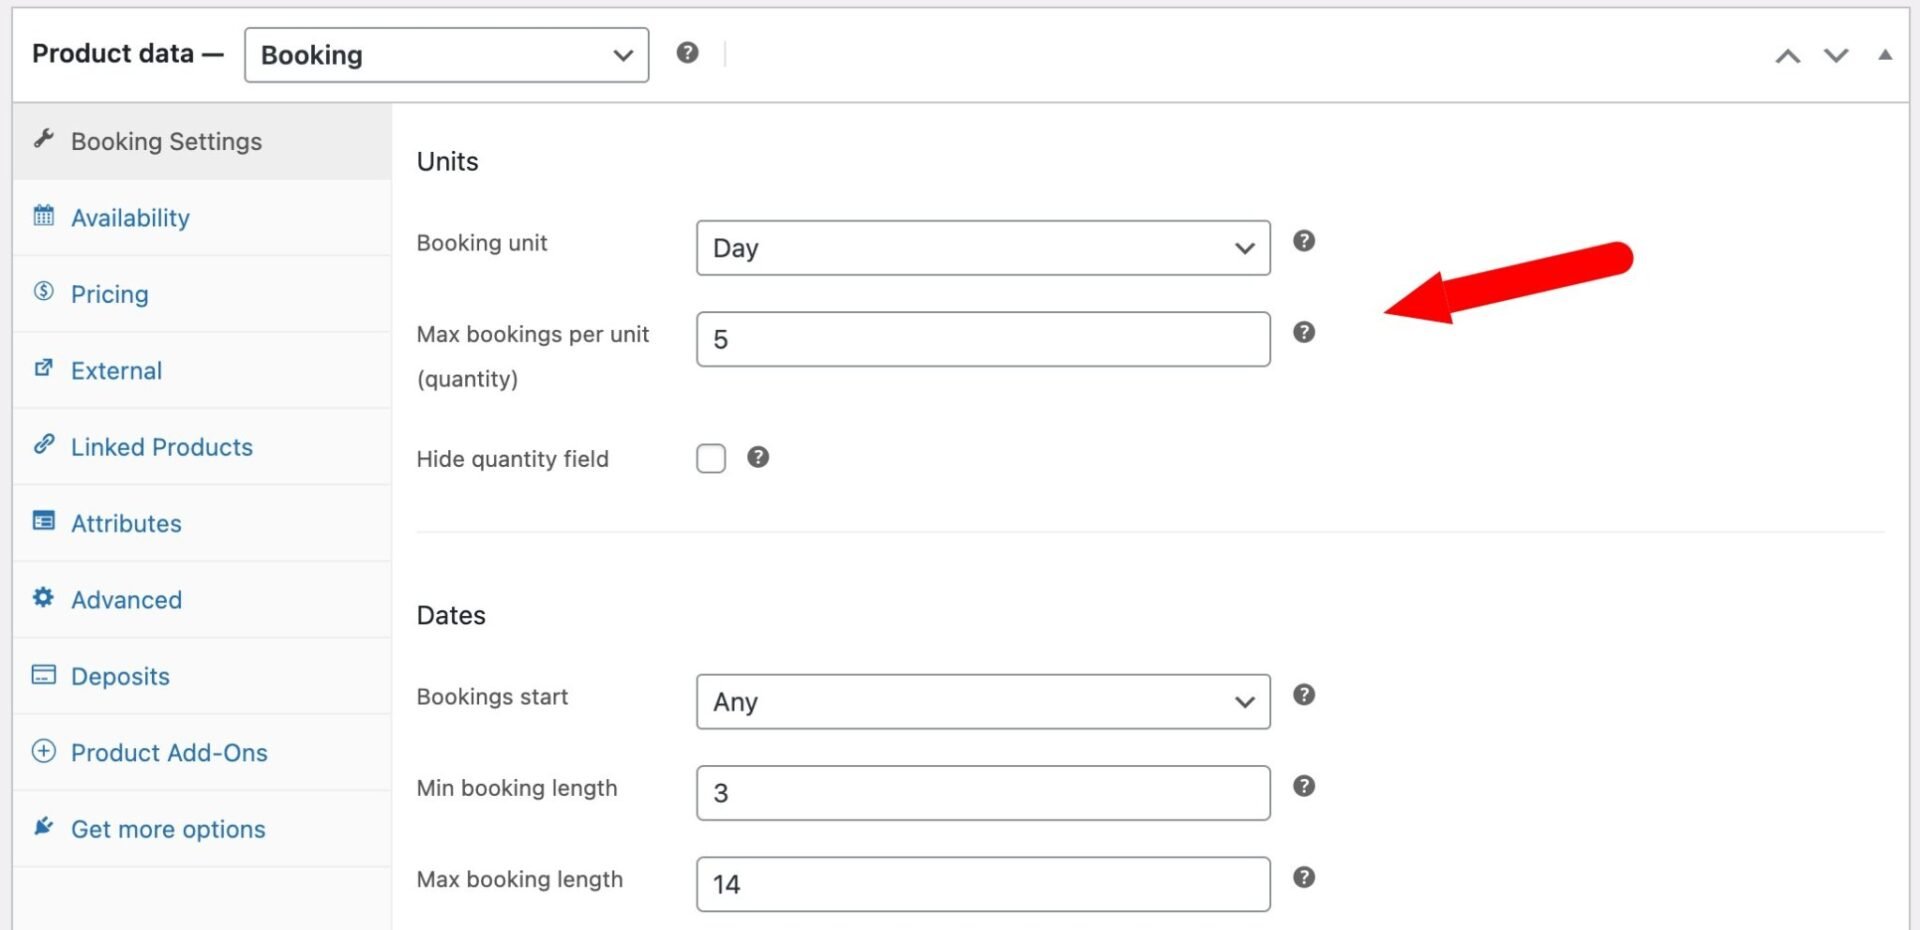Collapse the Product data panel
Viewport: 1920px width, 930px height.
[x=1885, y=55]
